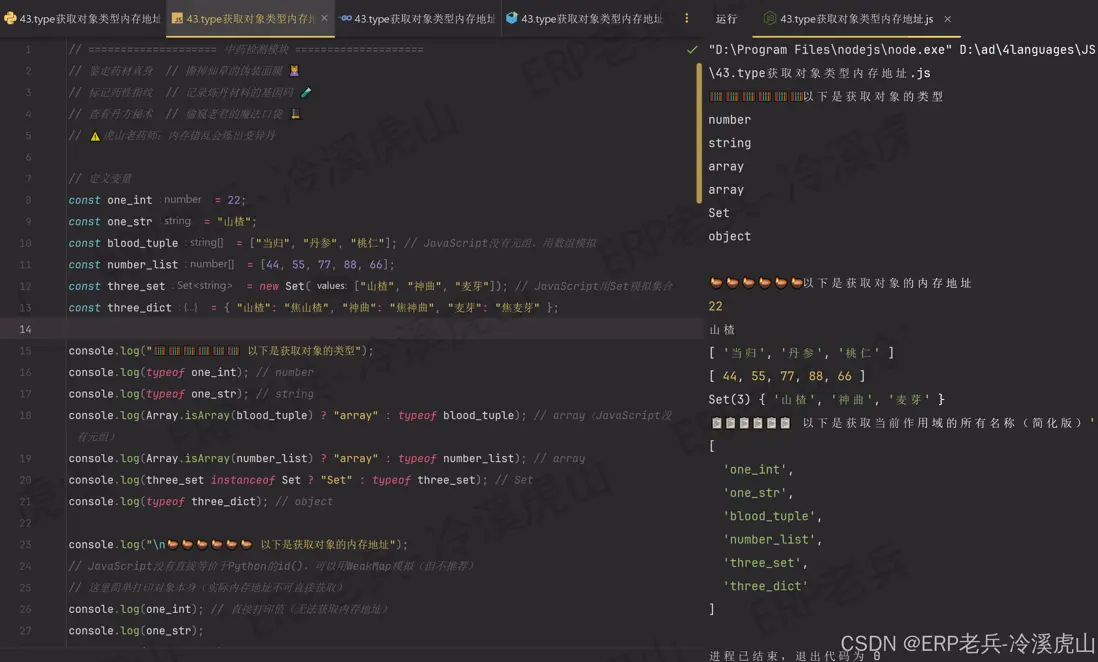Close the active JS editor tab
Image resolution: width=1098 pixels, height=662 pixels.
click(324, 19)
